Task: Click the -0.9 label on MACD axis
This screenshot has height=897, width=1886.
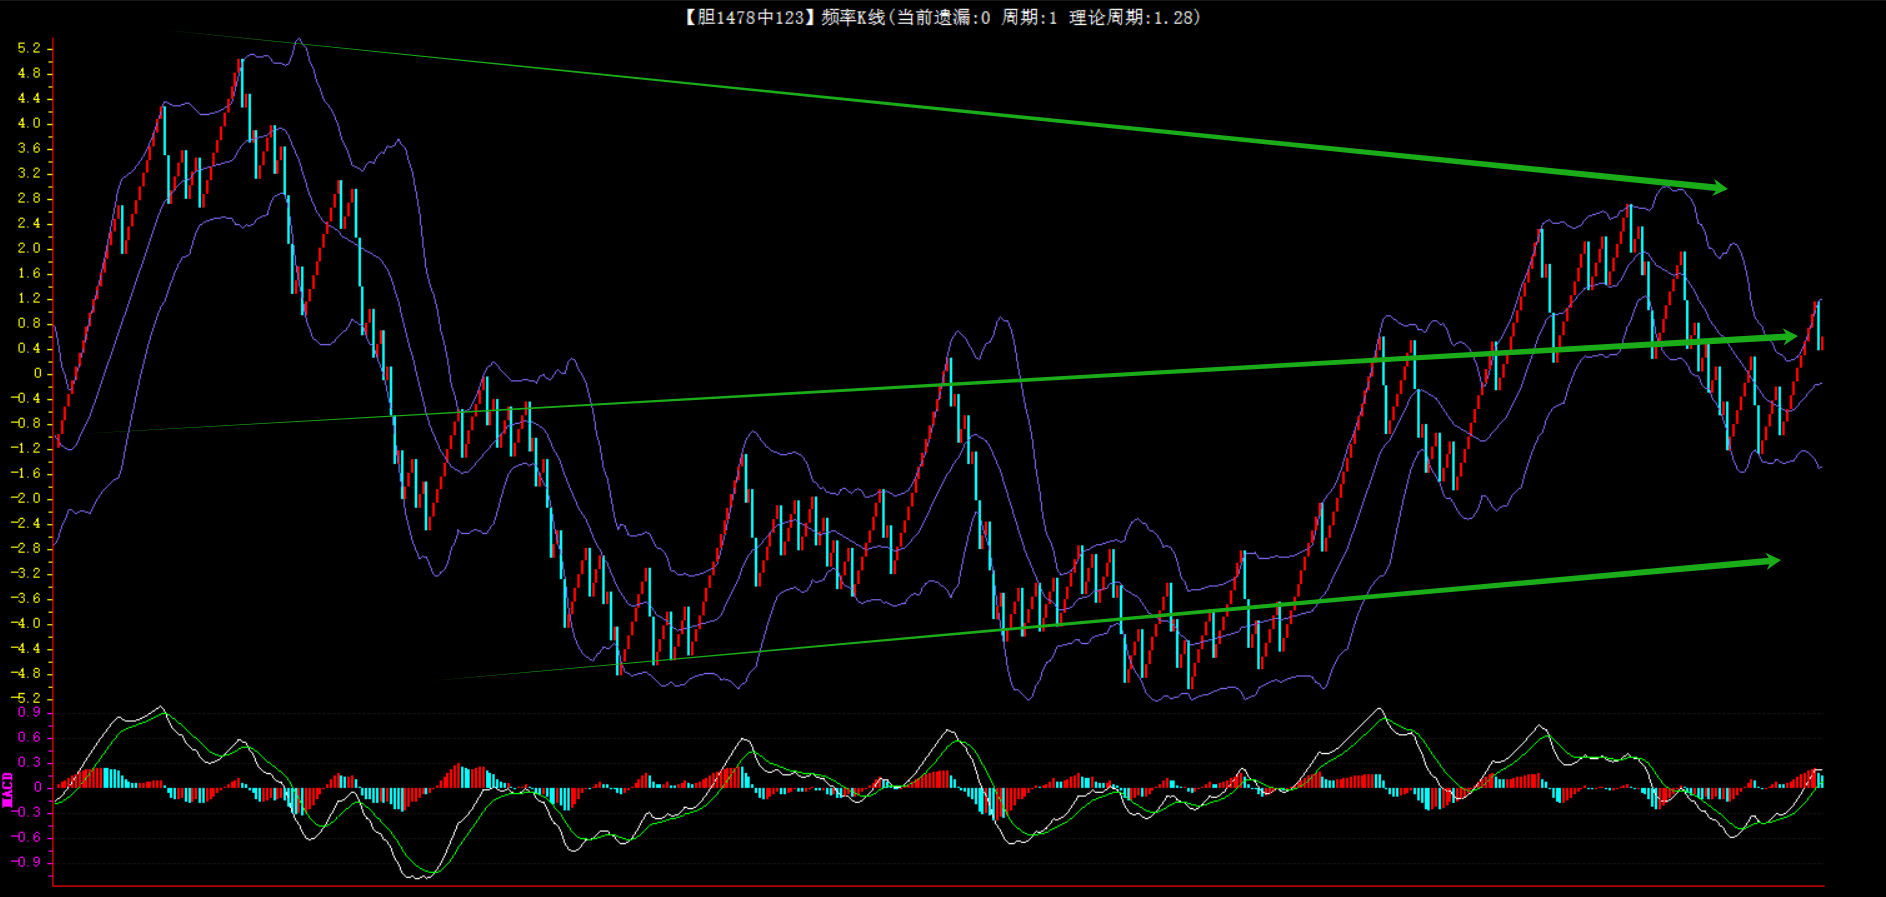Action: 28,862
